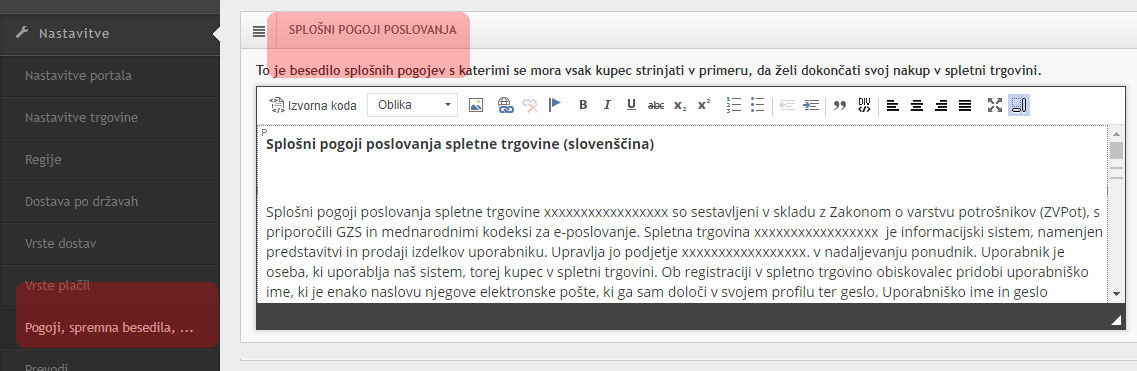Center align the text
This screenshot has width=1137, height=371.
917,105
